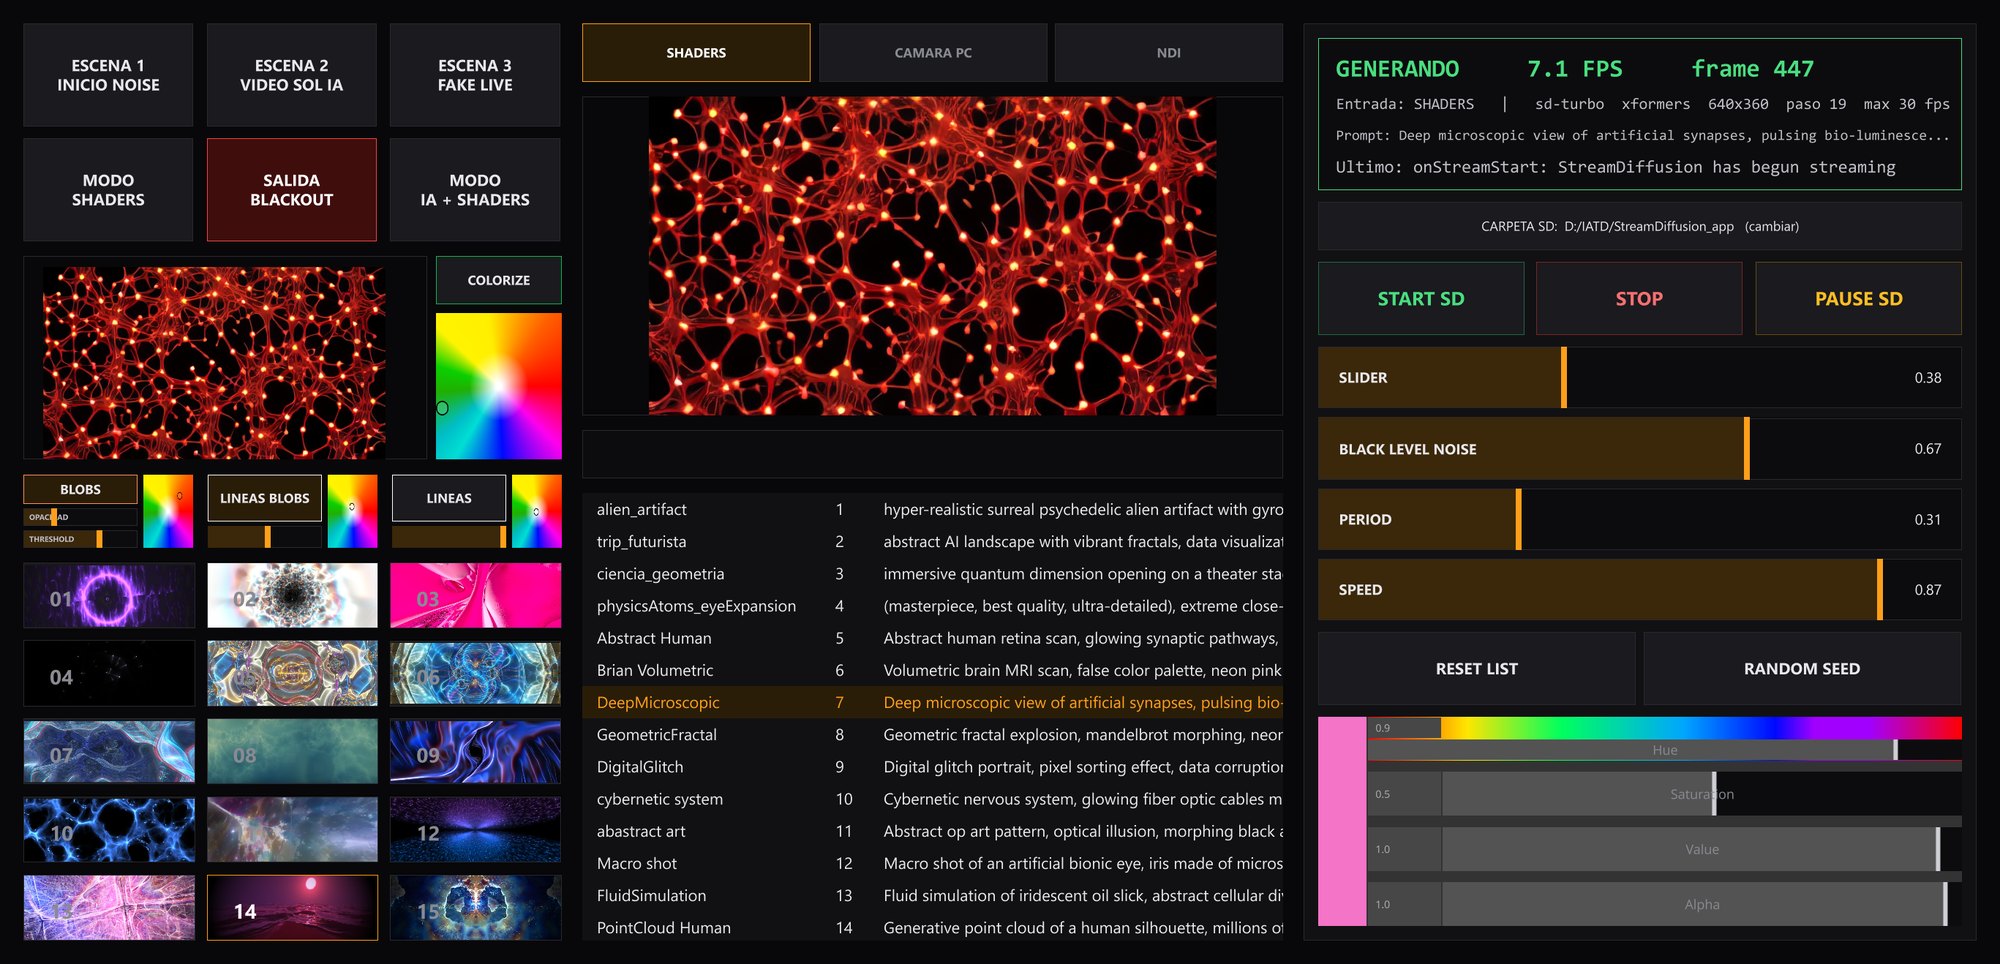This screenshot has height=964, width=2000.
Task: Switch to the NDI input tab
Action: click(x=1168, y=53)
